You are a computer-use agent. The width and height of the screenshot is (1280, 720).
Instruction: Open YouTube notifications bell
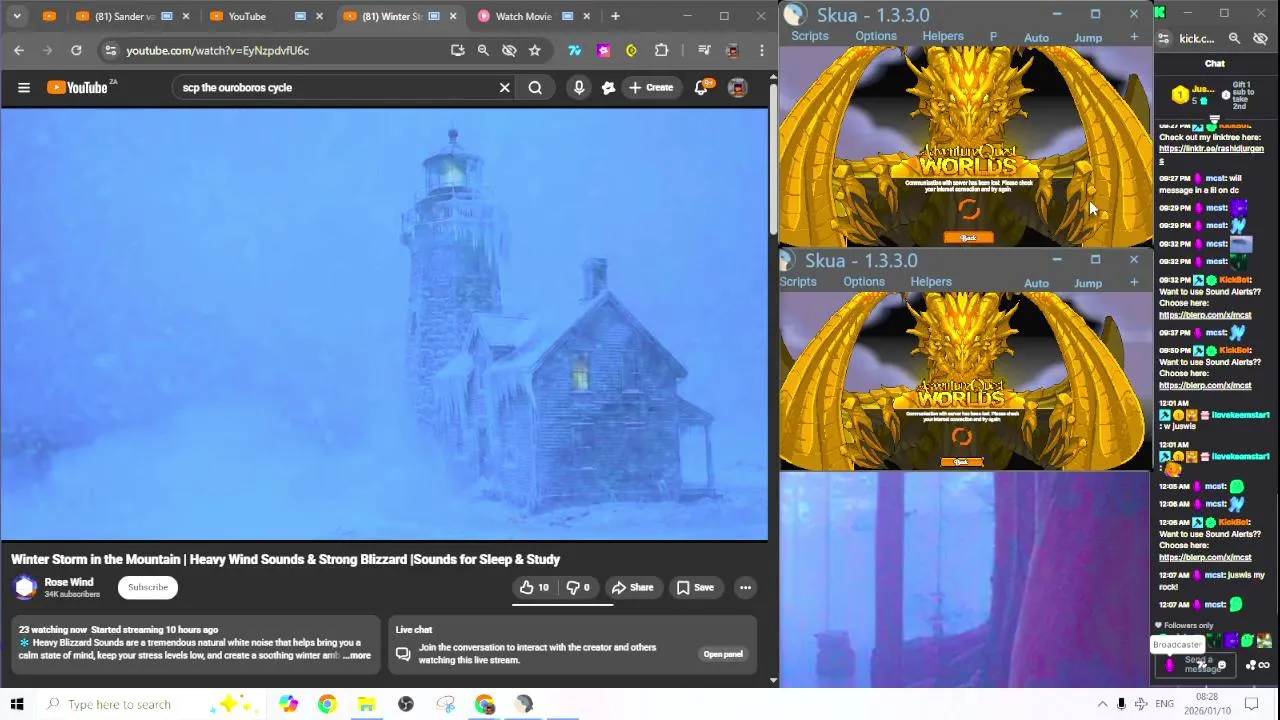tap(702, 88)
